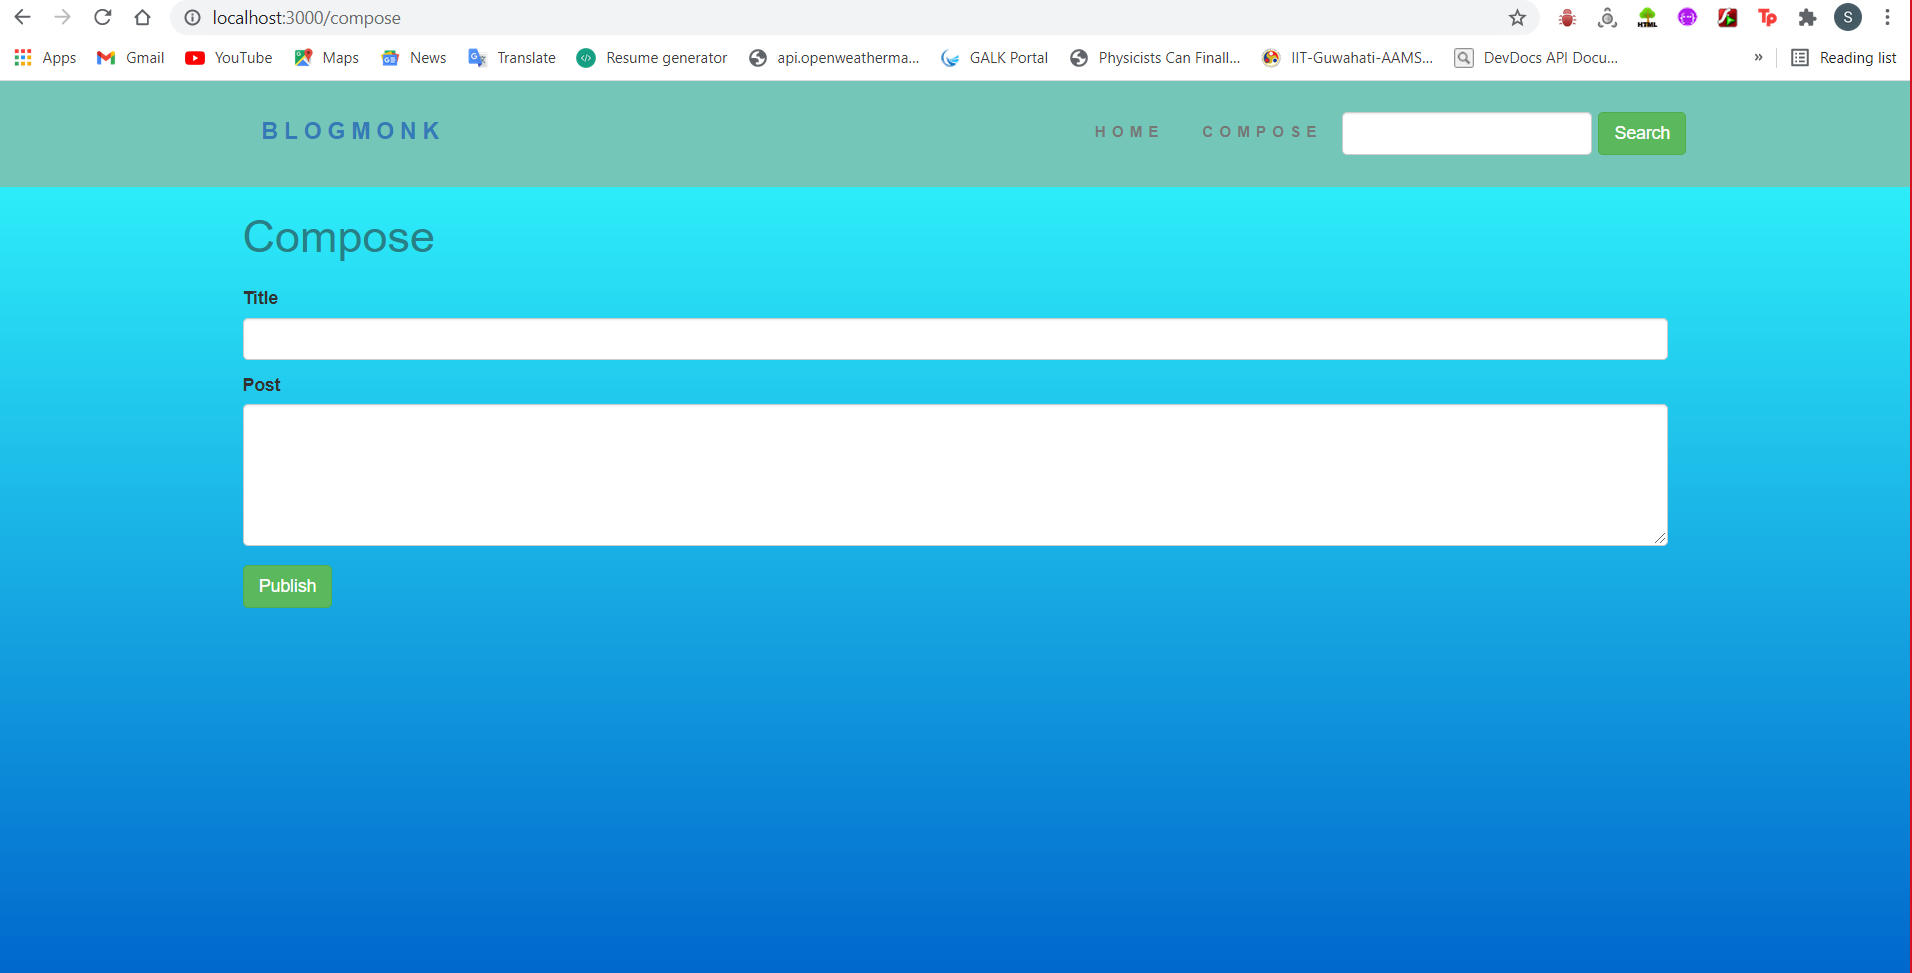1912x973 pixels.
Task: Open the Google Apps grid icon
Action: (x=22, y=57)
